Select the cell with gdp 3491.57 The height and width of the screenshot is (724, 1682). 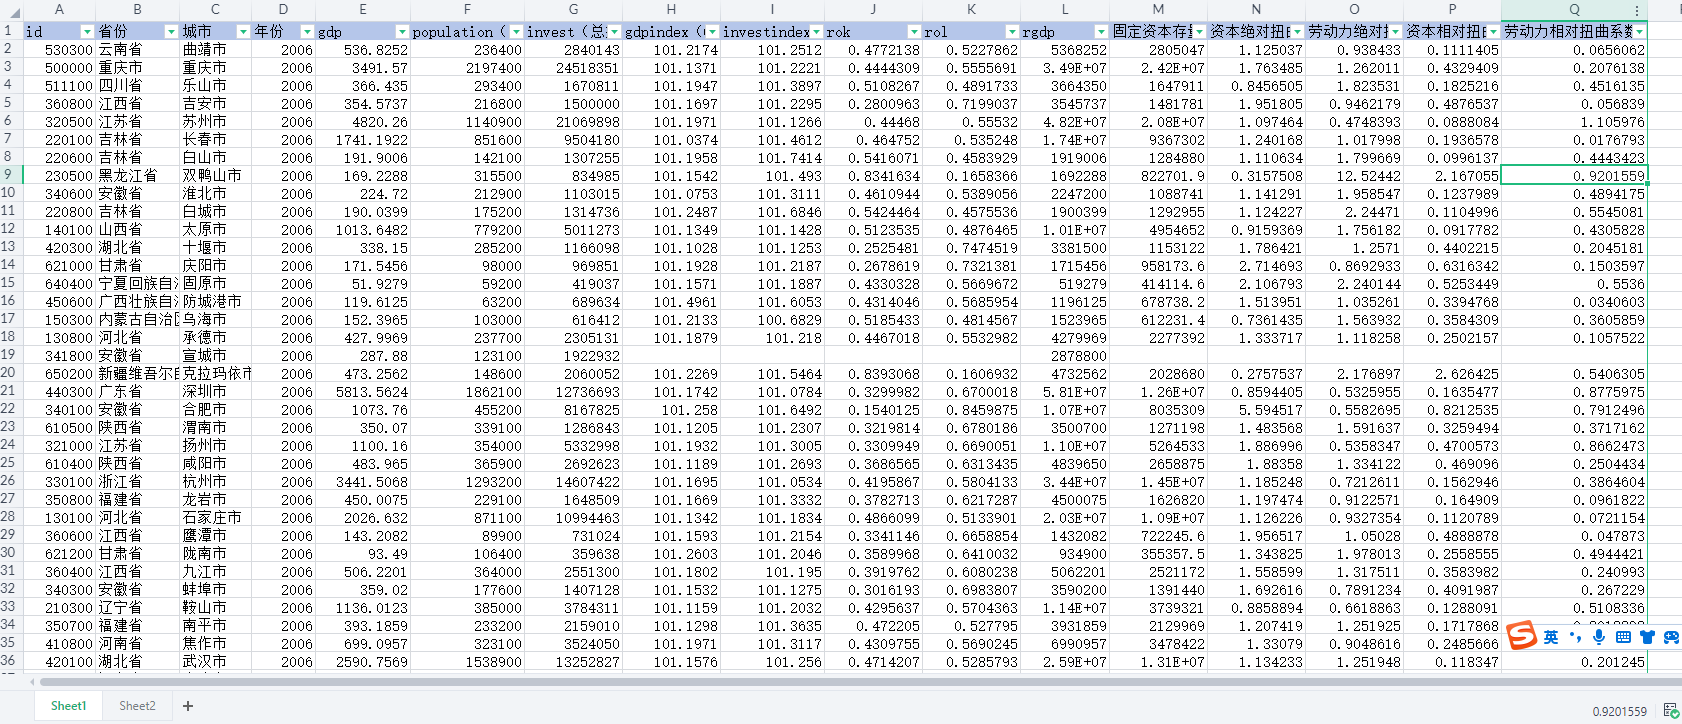(363, 67)
